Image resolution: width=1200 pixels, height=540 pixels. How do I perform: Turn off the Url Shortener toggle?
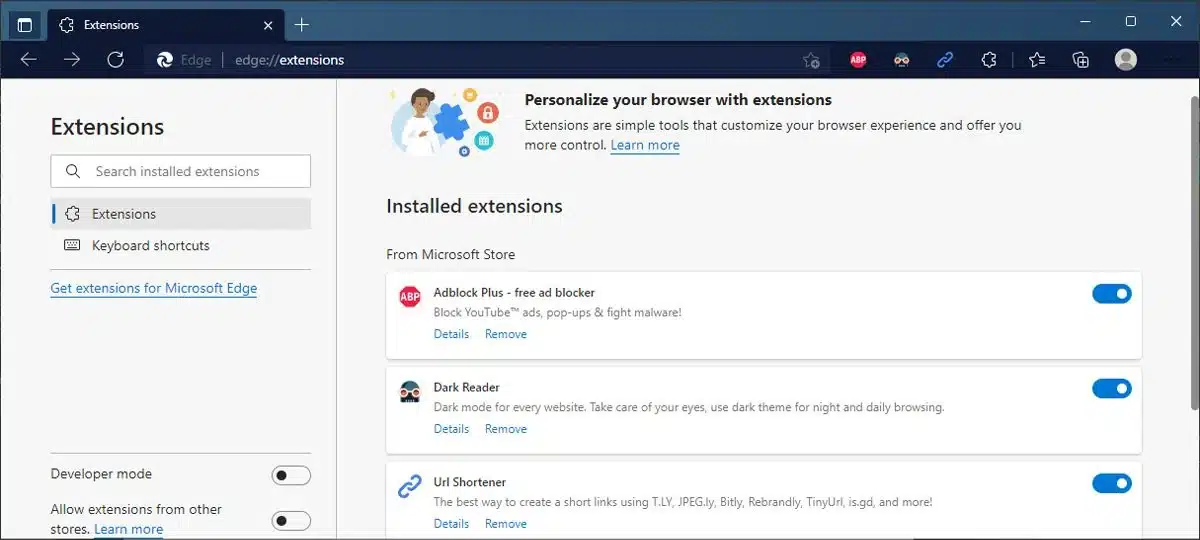pos(1112,483)
